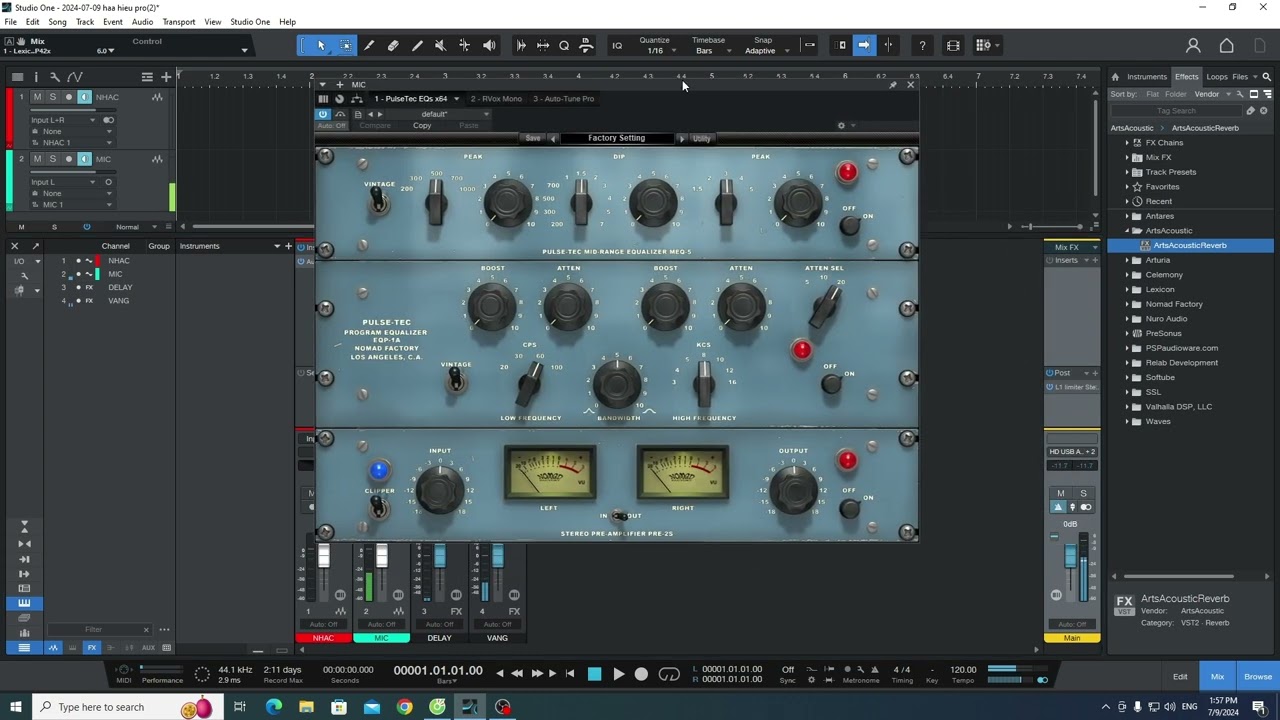Click the pre-amplifier Output knob
The width and height of the screenshot is (1280, 720).
click(x=793, y=489)
